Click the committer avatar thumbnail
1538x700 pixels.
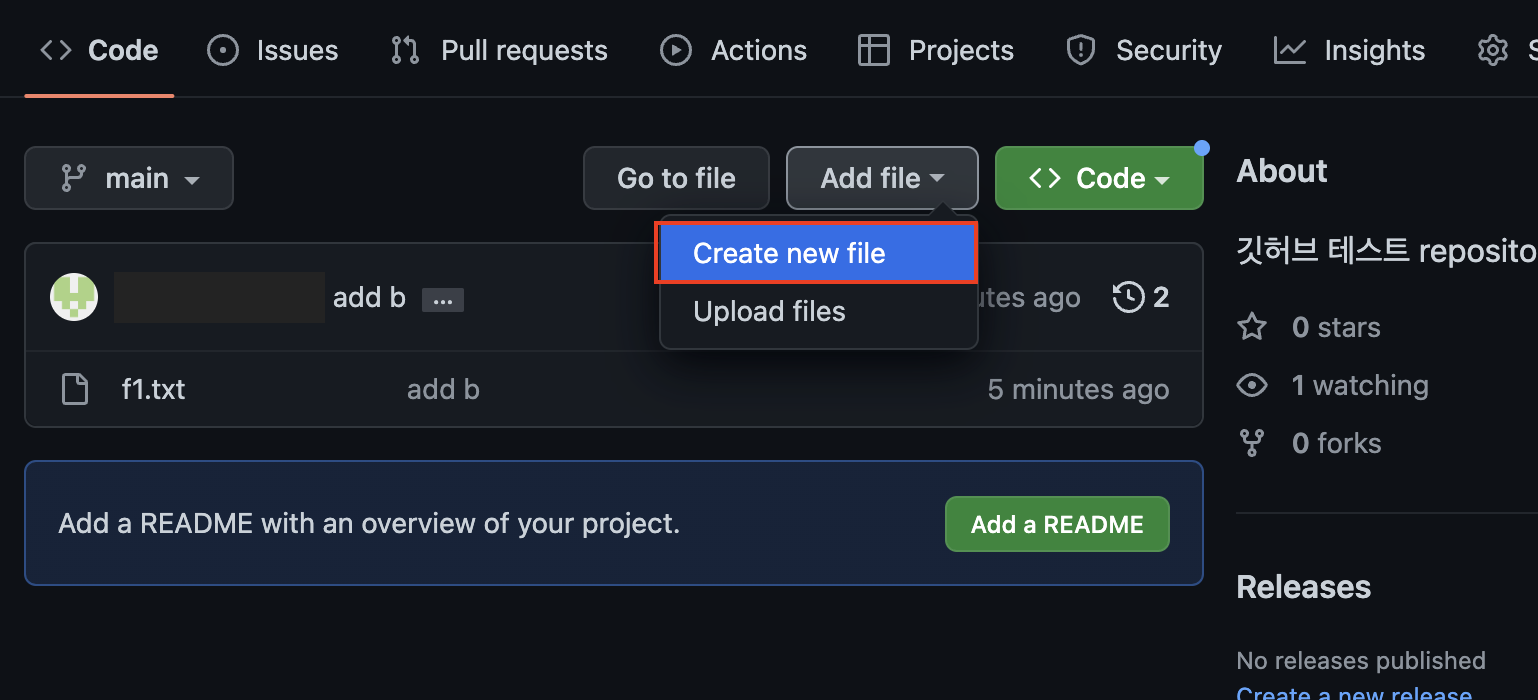point(74,297)
